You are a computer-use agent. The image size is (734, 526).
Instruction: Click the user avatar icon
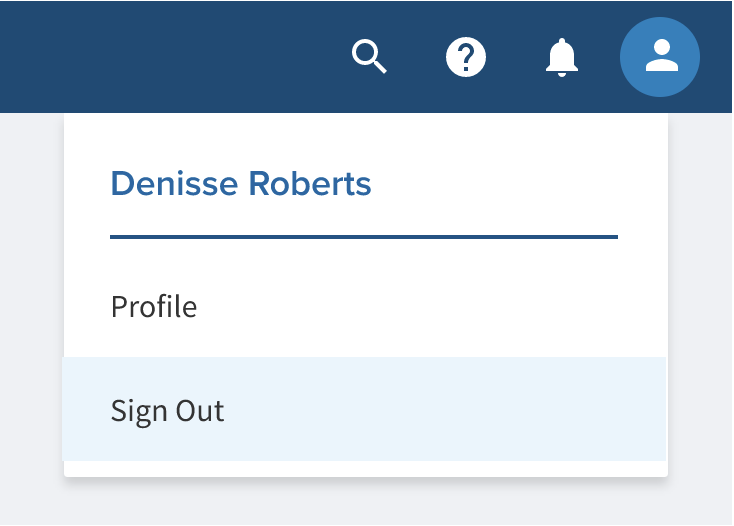660,57
